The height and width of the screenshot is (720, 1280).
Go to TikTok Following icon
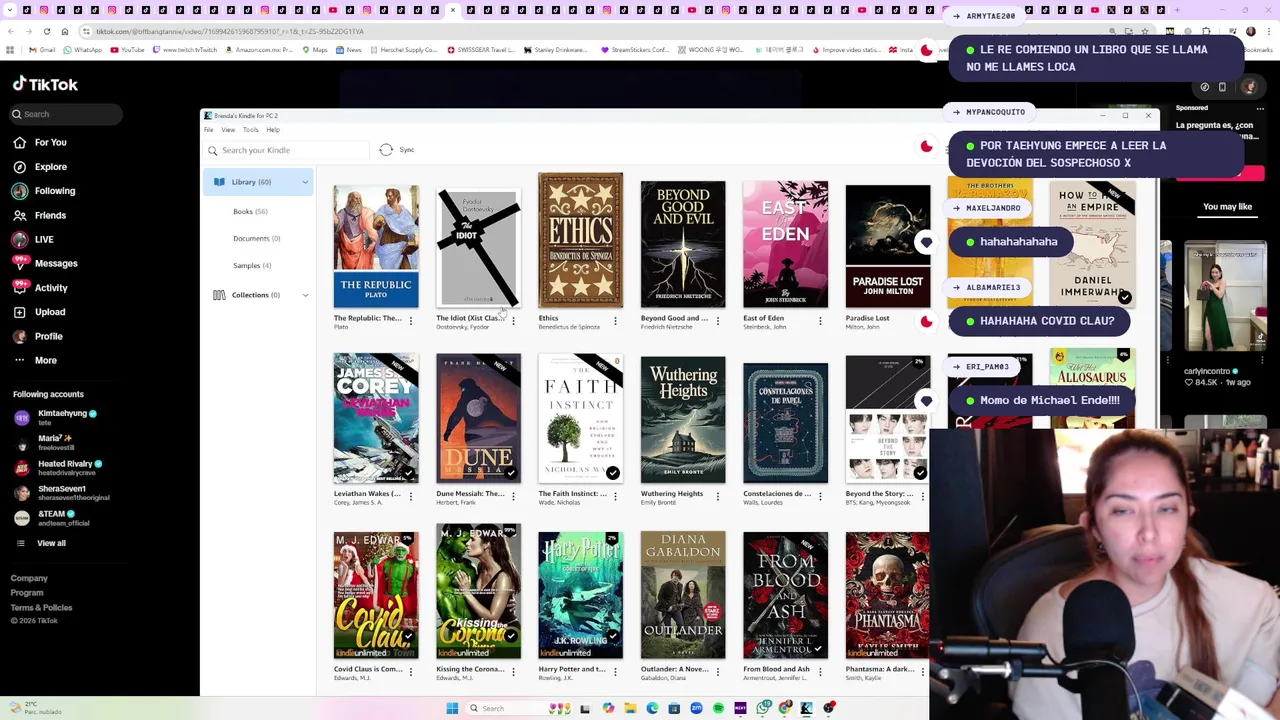tap(19, 191)
